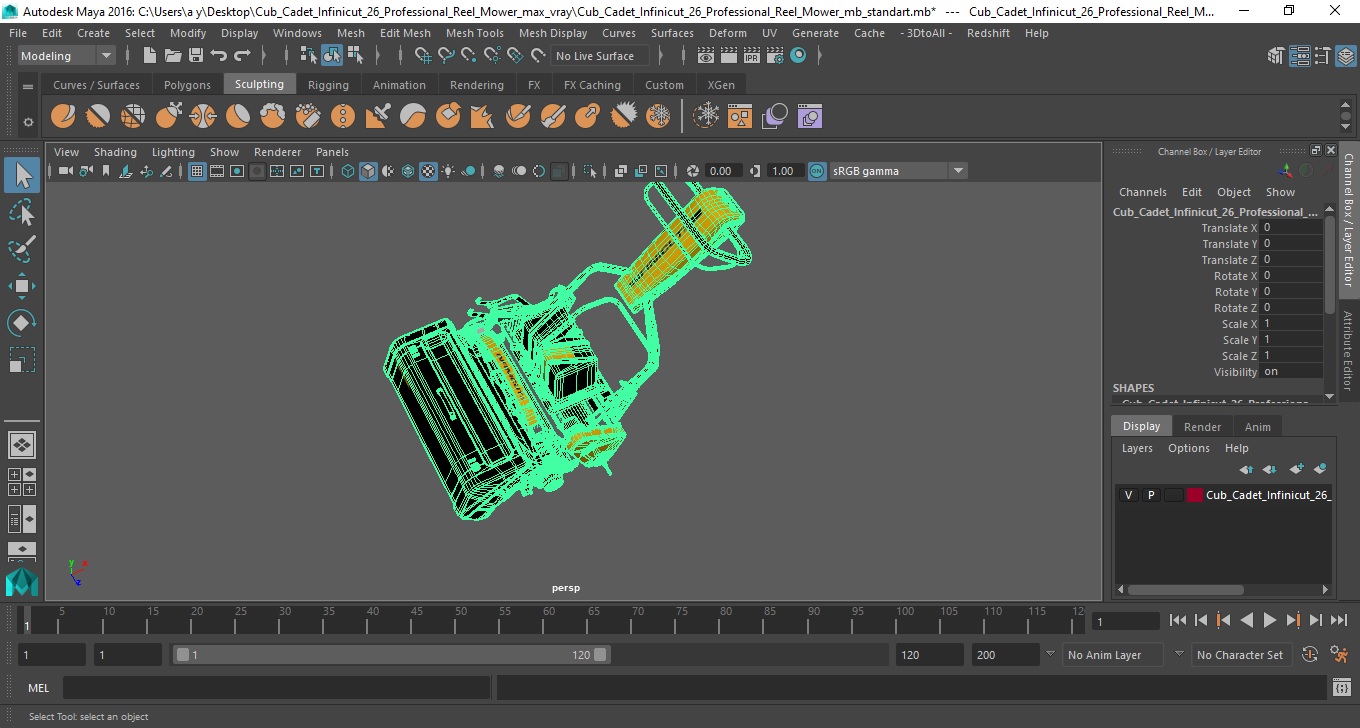Click the Convert to Frozen snowflake icon

(707, 117)
